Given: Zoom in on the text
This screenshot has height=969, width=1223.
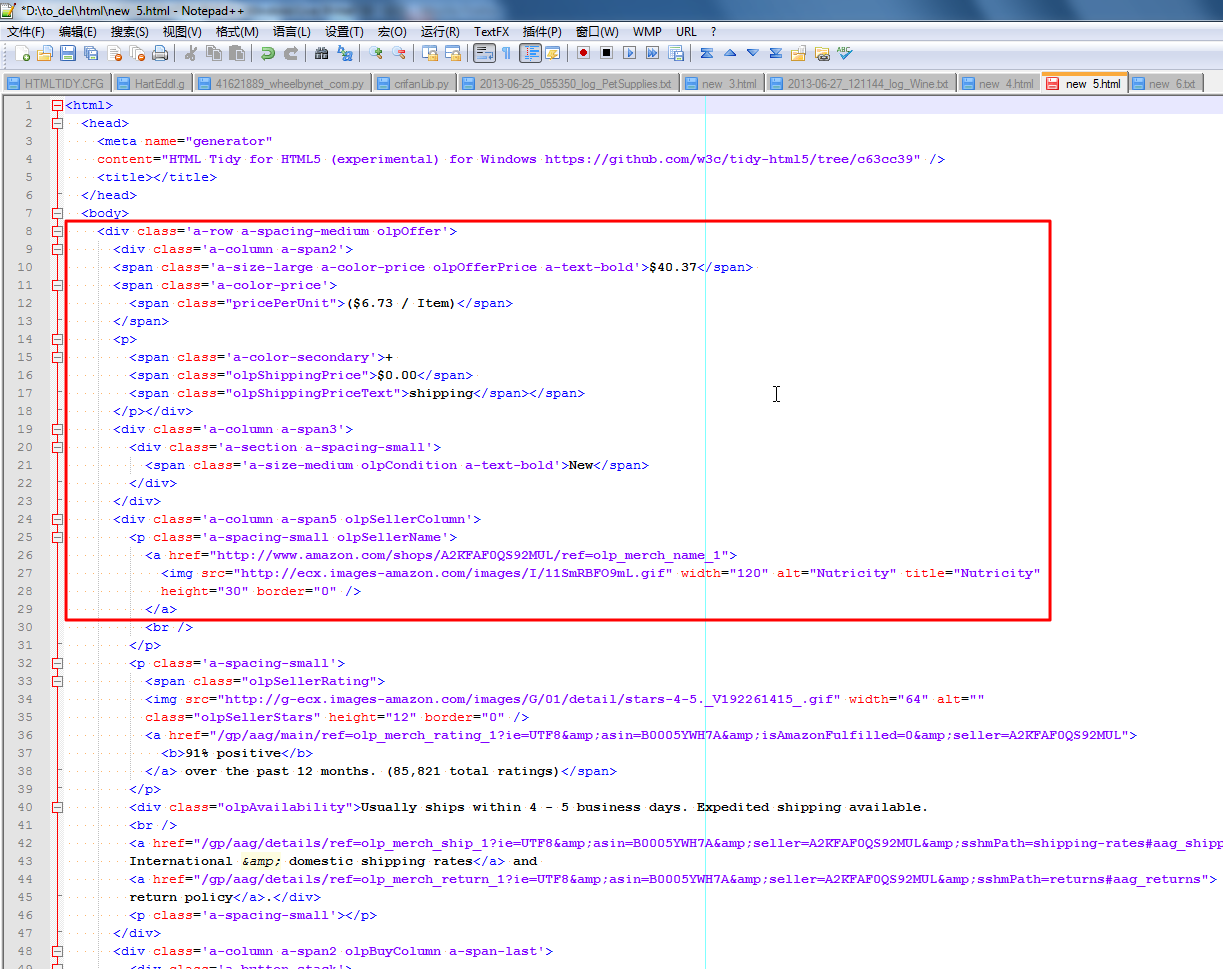Looking at the screenshot, I should 375,55.
